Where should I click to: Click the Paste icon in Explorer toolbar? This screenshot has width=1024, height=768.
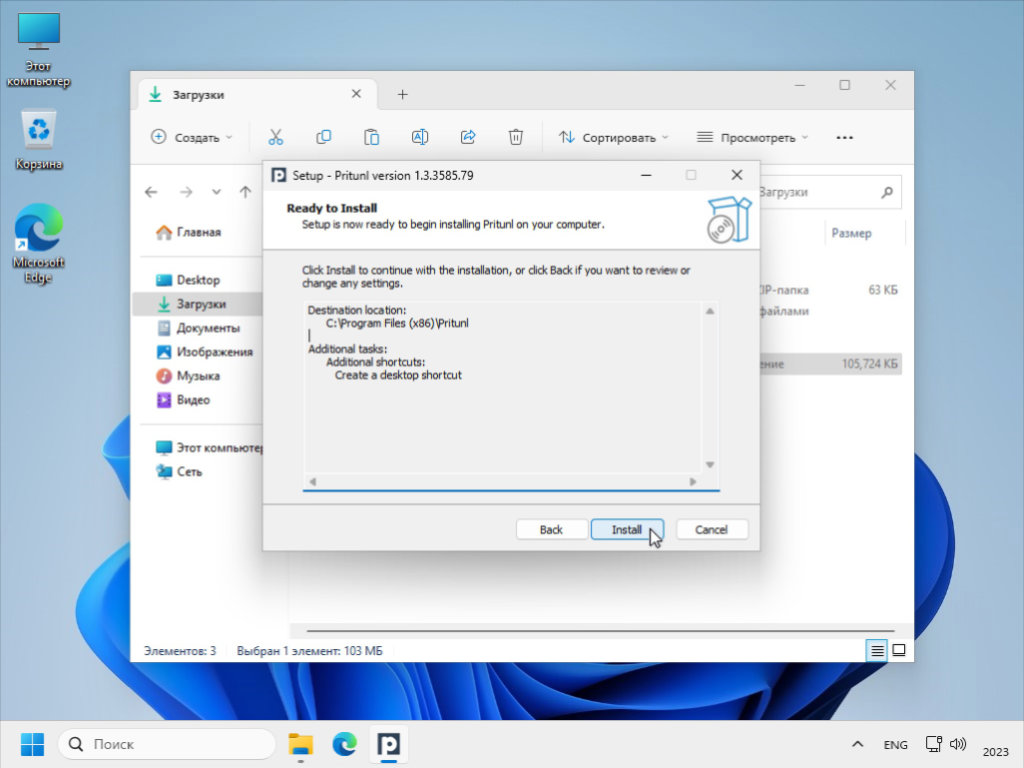tap(372, 137)
